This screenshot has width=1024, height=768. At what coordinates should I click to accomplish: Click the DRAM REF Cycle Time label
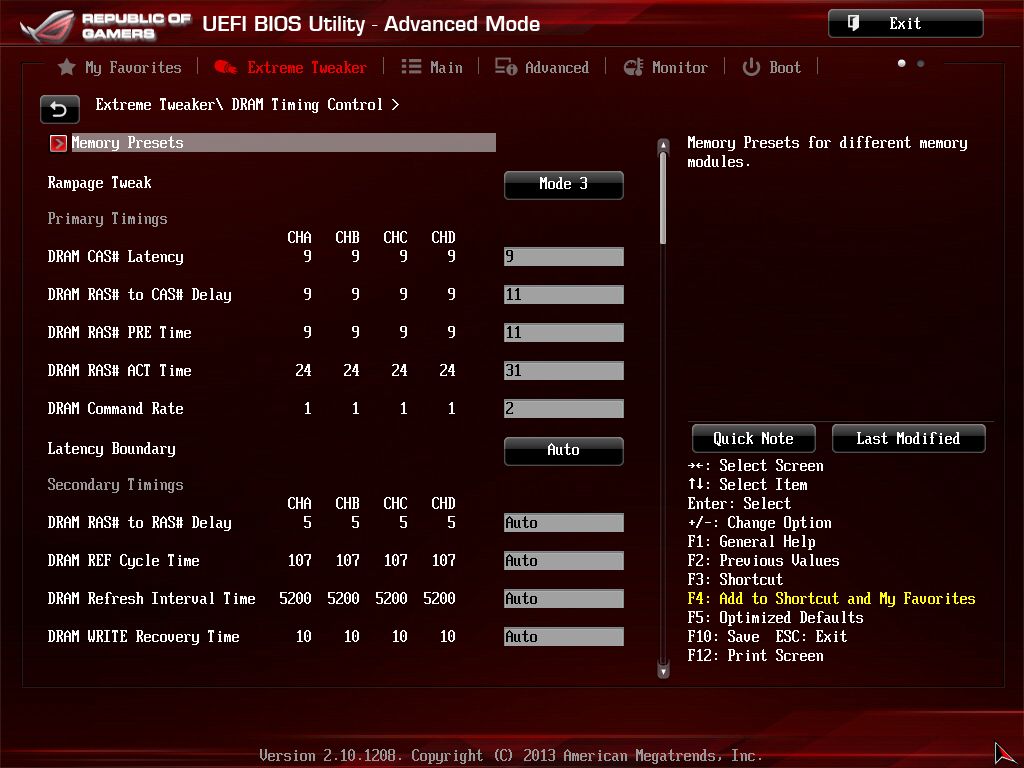[x=123, y=560]
